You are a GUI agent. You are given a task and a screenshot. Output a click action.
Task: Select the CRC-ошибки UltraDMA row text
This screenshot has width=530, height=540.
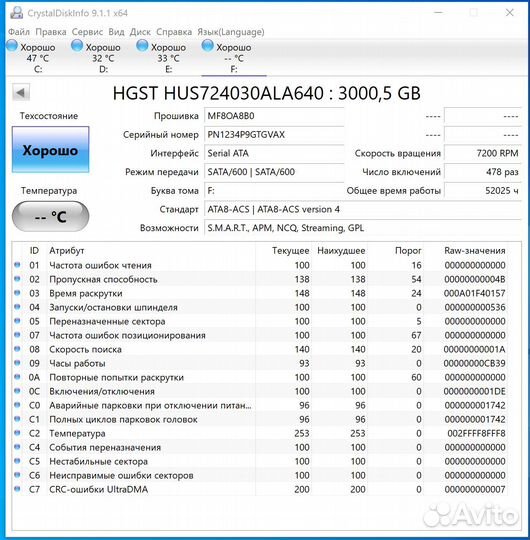click(x=98, y=489)
